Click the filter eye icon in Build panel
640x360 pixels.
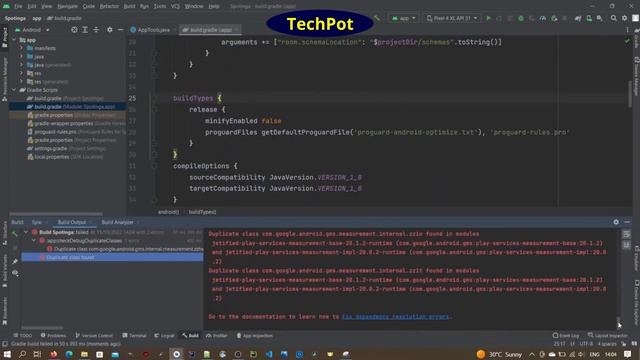[15, 273]
